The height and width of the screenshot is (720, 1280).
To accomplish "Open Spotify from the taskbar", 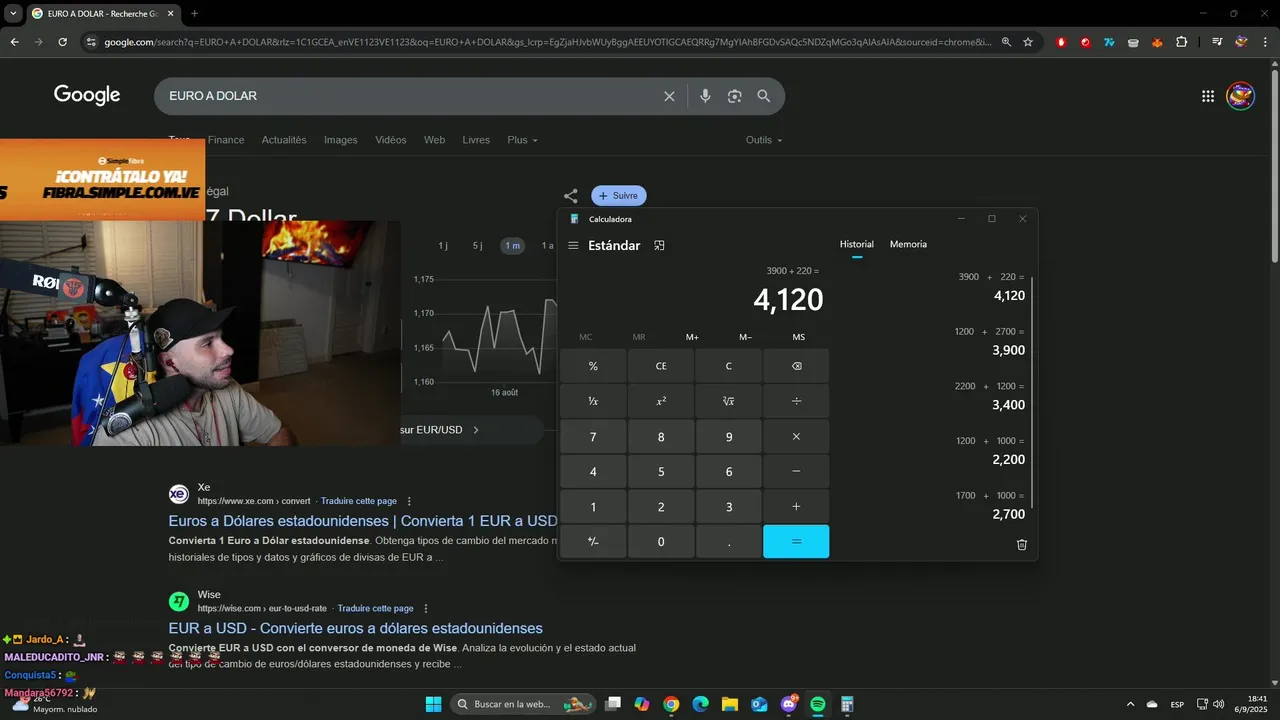I will coord(817,704).
